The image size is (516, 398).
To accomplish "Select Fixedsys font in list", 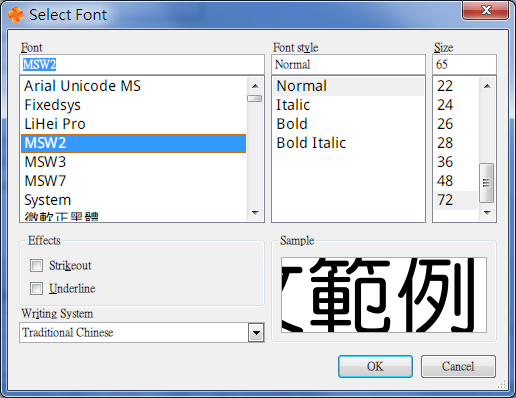I will point(133,105).
